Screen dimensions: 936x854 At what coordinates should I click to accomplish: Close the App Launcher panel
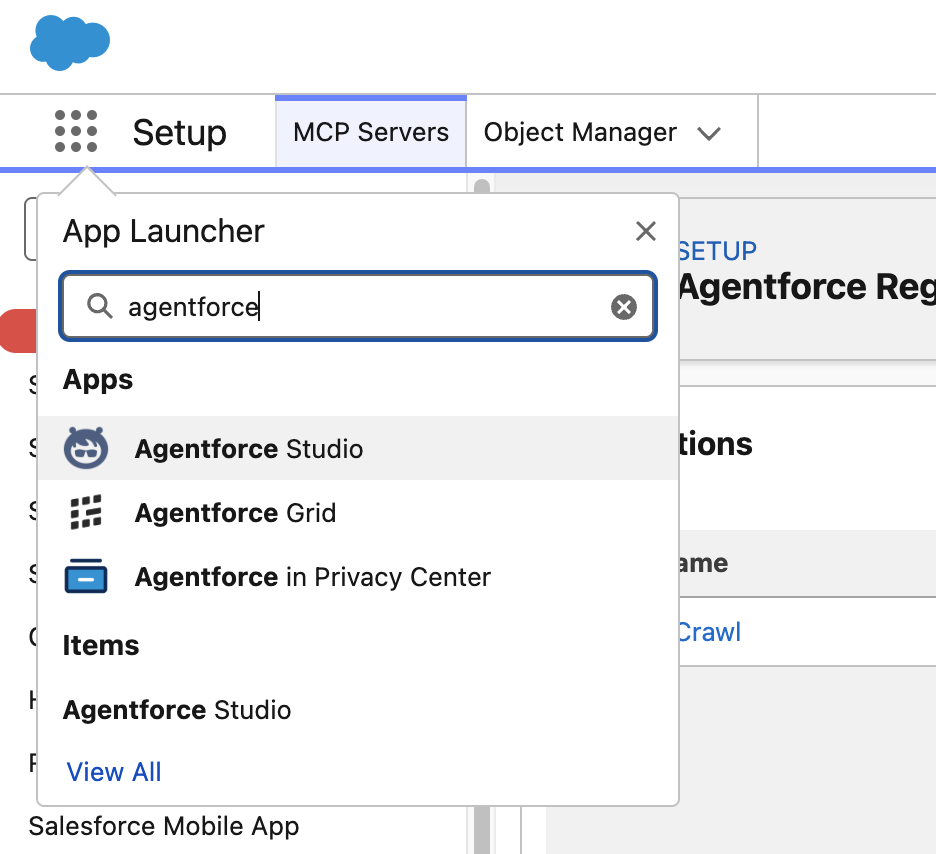pyautogui.click(x=646, y=231)
